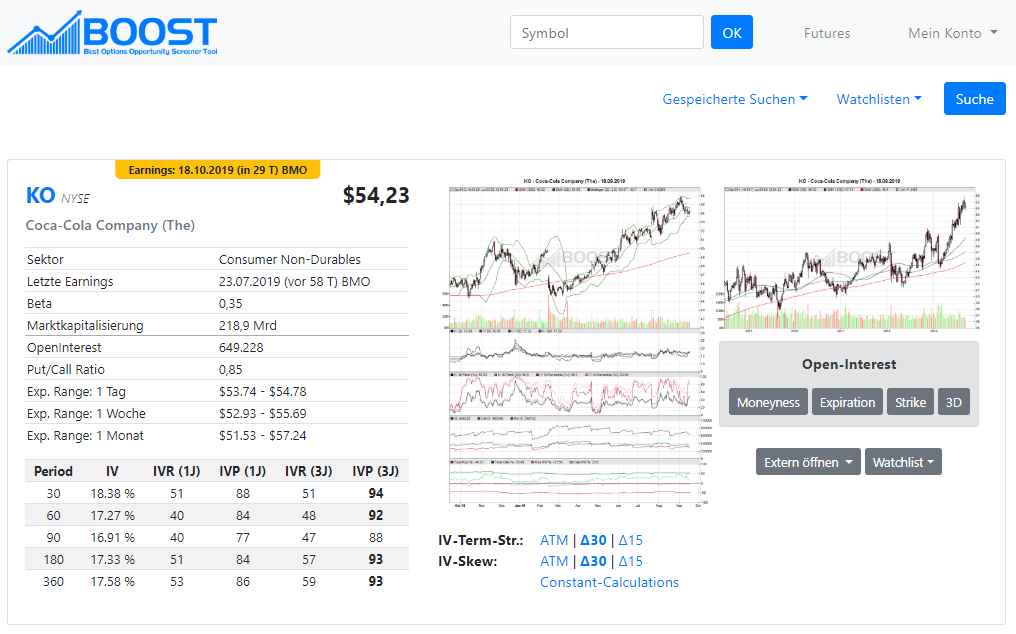This screenshot has height=634, width=1016.
Task: Open the one-year KO chart thumbnail
Action: point(577,342)
